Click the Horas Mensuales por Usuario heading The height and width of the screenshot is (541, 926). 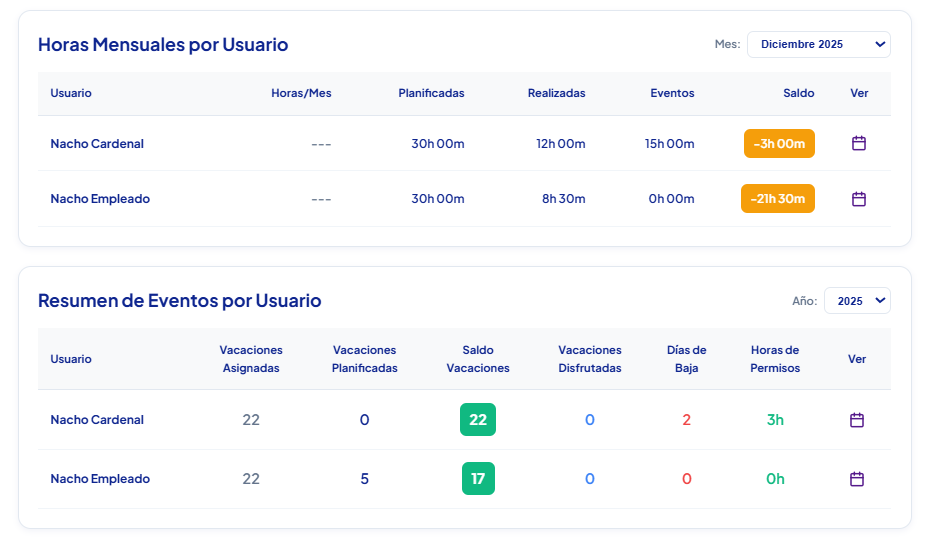(x=163, y=44)
